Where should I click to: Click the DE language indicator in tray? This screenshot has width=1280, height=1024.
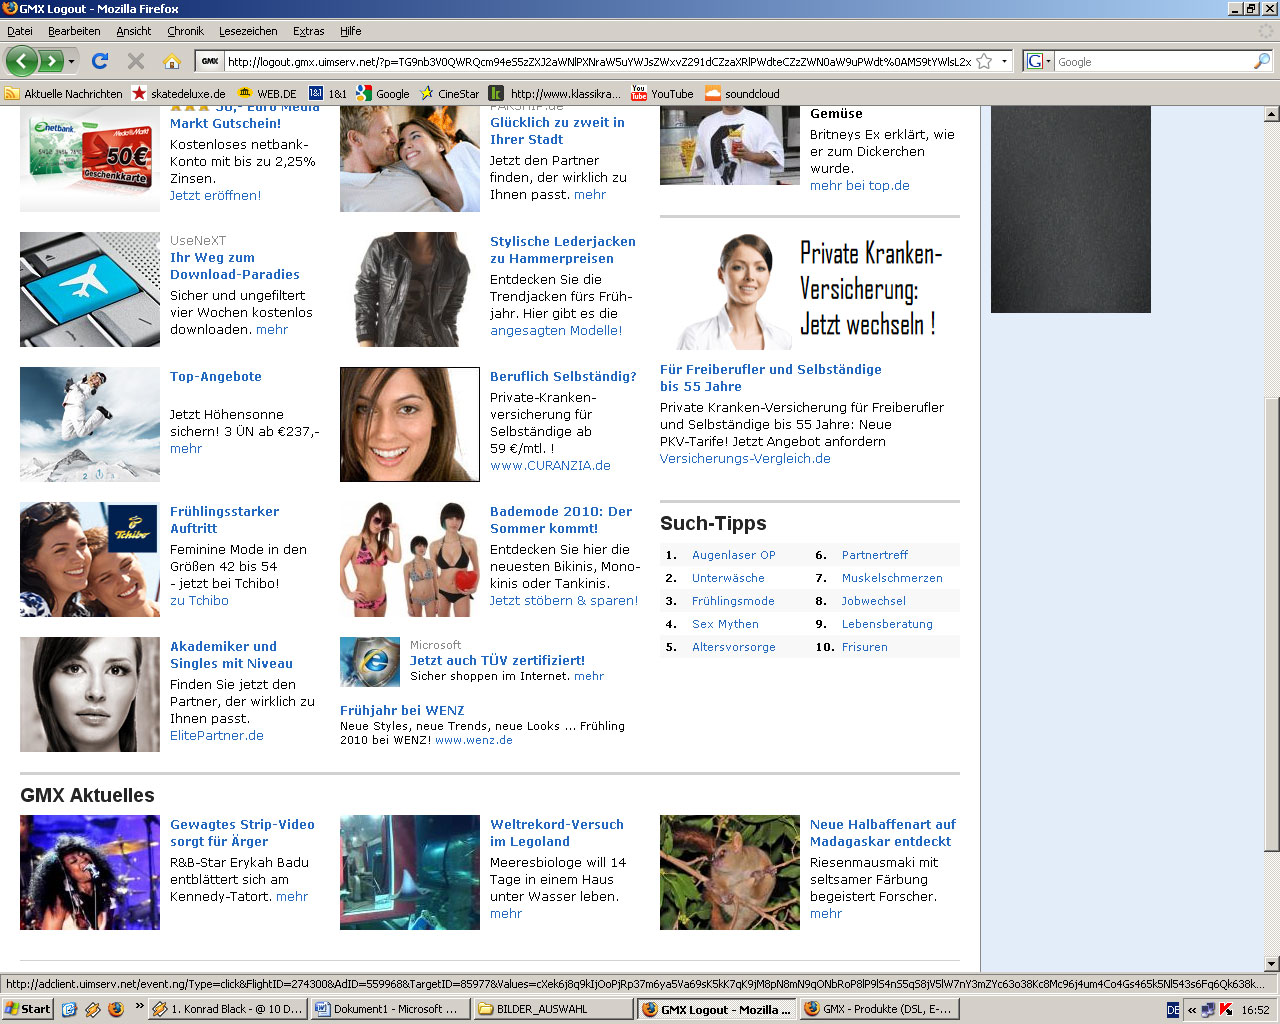[1173, 1010]
